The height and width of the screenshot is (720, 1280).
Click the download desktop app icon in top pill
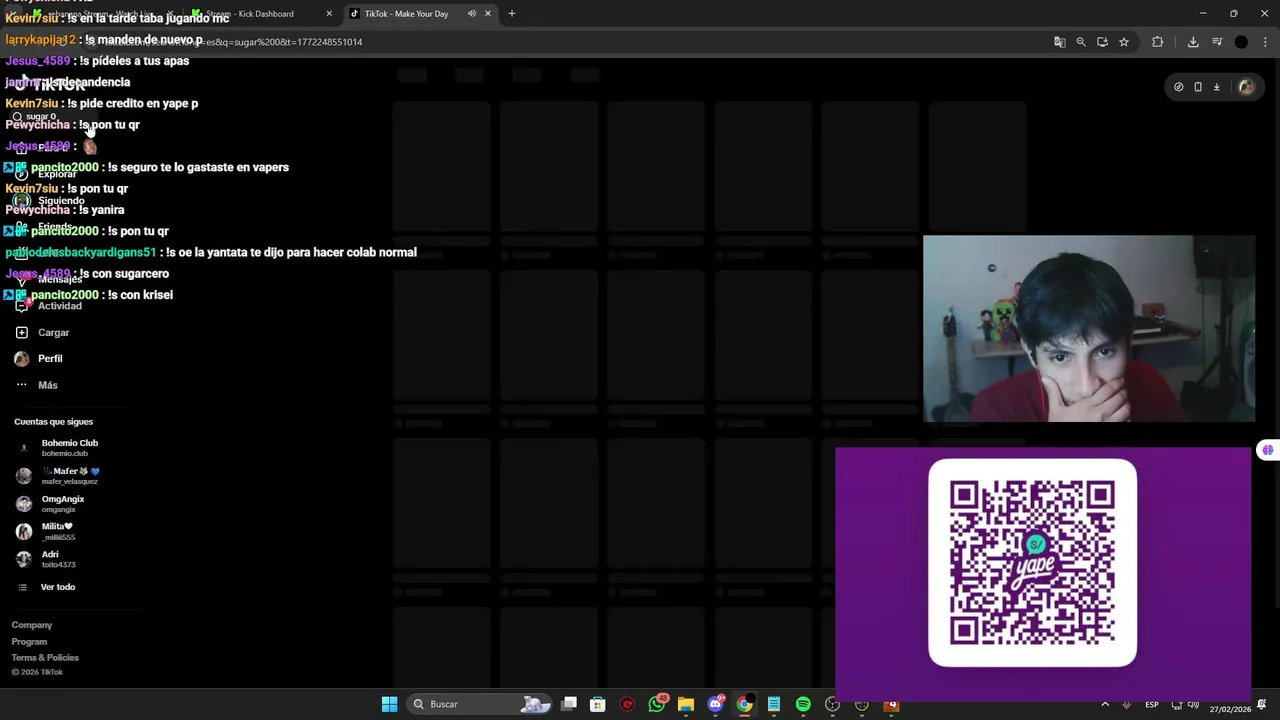coord(1217,87)
